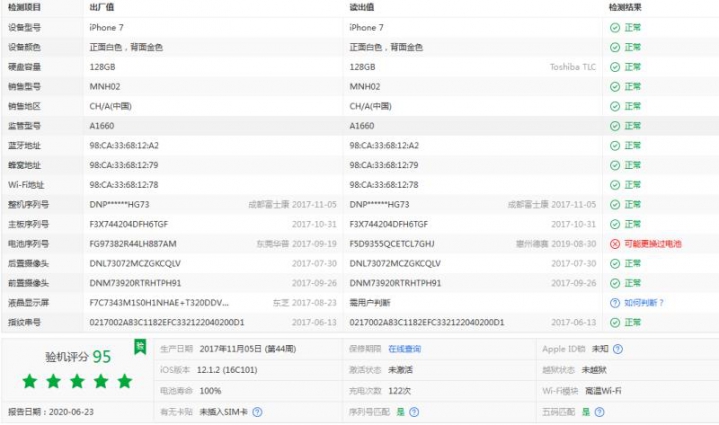Select the 高温Wi-Fi module value
Viewport: 719px width, 425px height.
click(603, 391)
